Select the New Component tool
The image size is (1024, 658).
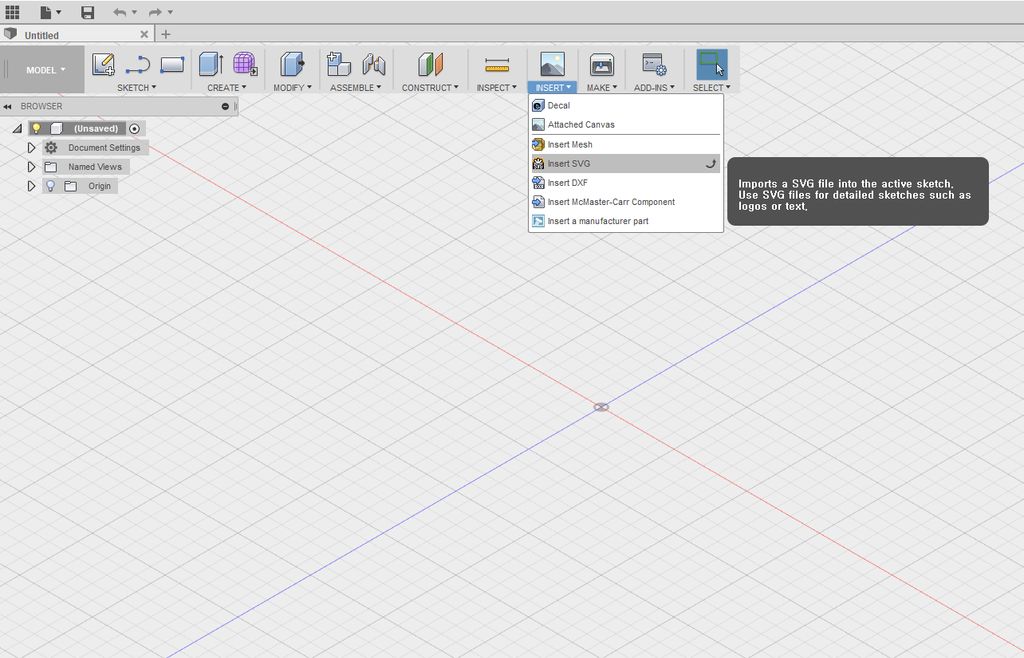[x=338, y=64]
